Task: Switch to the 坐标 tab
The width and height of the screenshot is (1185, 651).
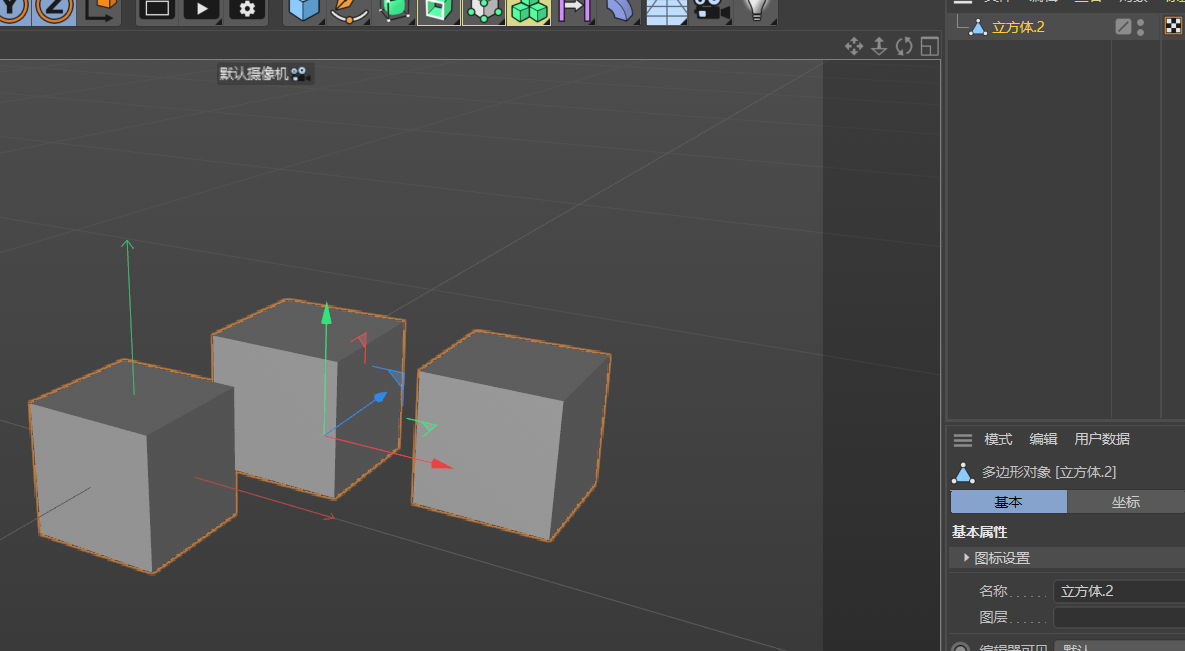Action: [1125, 502]
